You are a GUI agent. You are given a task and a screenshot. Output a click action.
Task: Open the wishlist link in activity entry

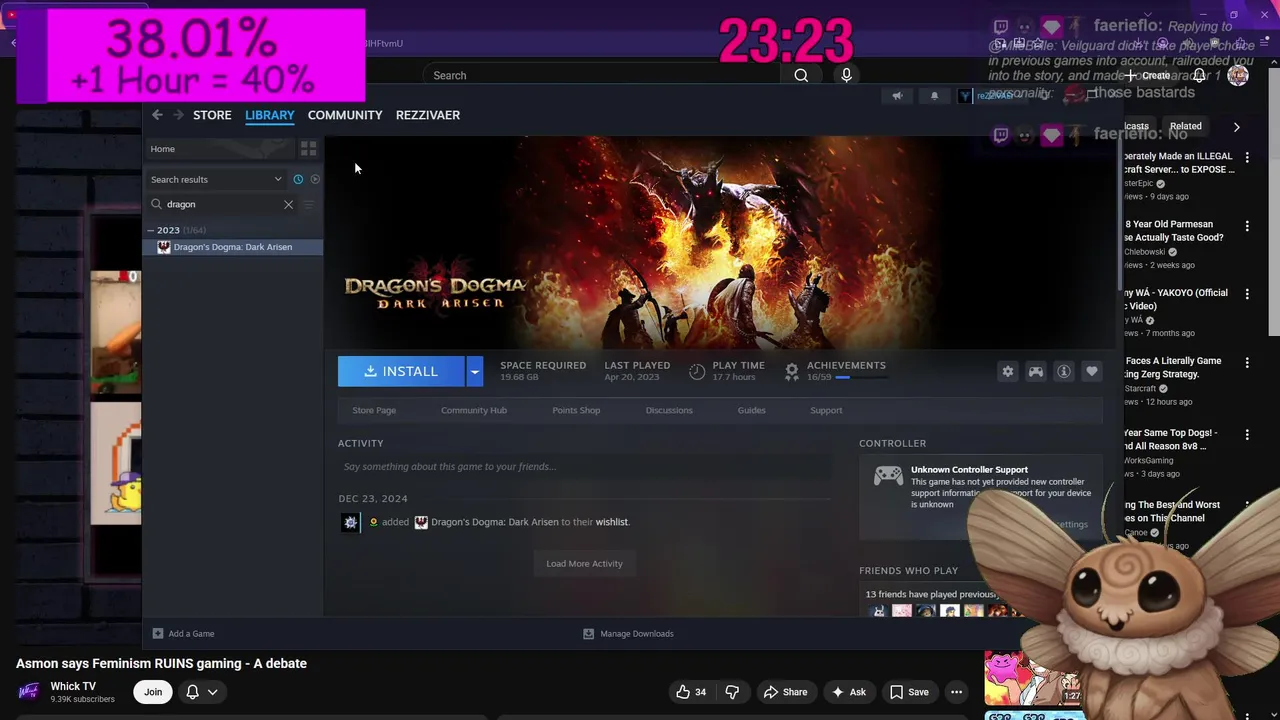[612, 522]
